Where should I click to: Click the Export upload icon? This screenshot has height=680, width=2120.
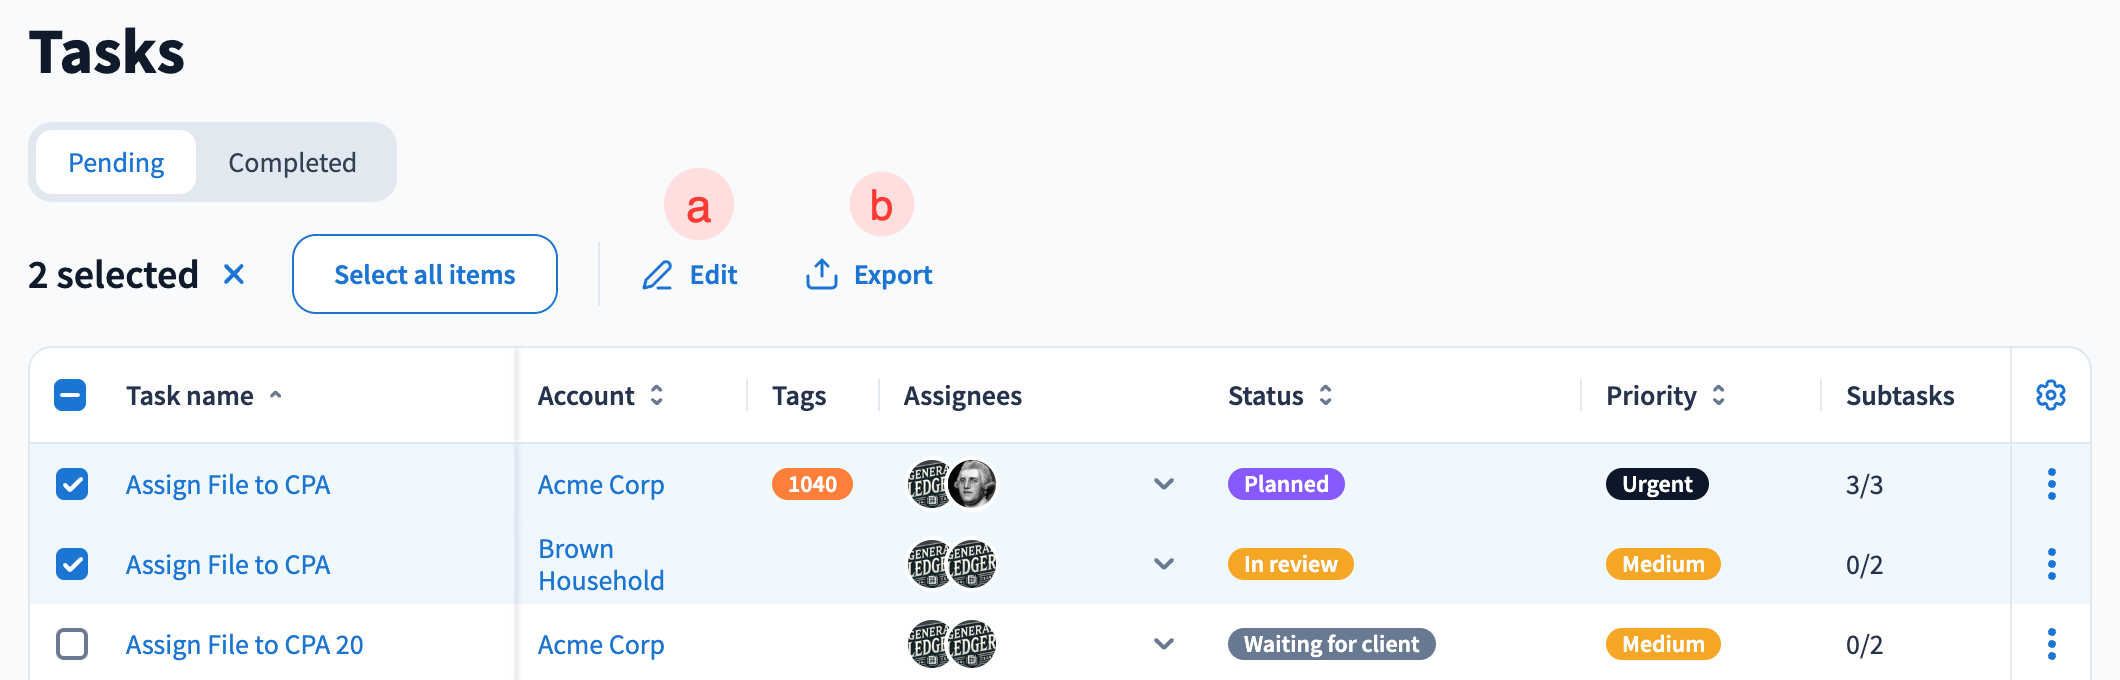point(821,274)
